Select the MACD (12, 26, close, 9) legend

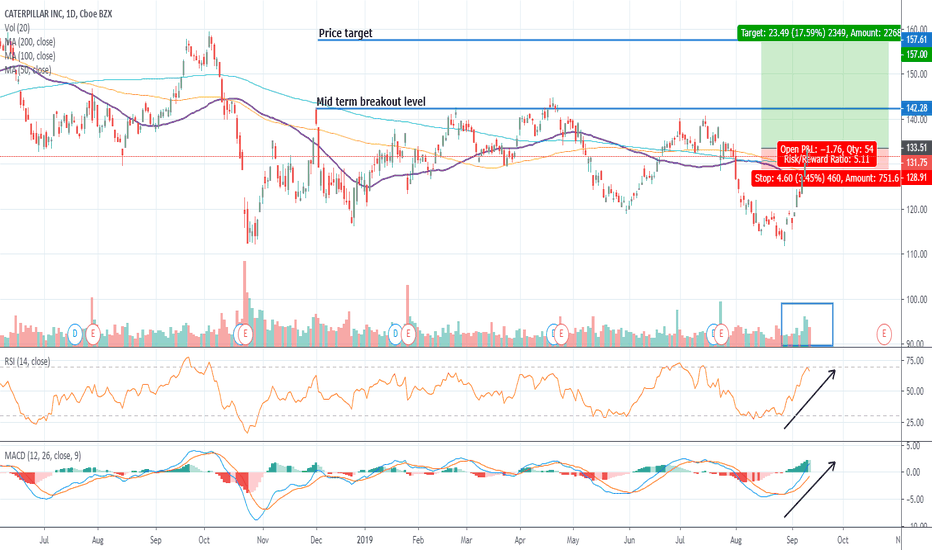click(x=43, y=456)
